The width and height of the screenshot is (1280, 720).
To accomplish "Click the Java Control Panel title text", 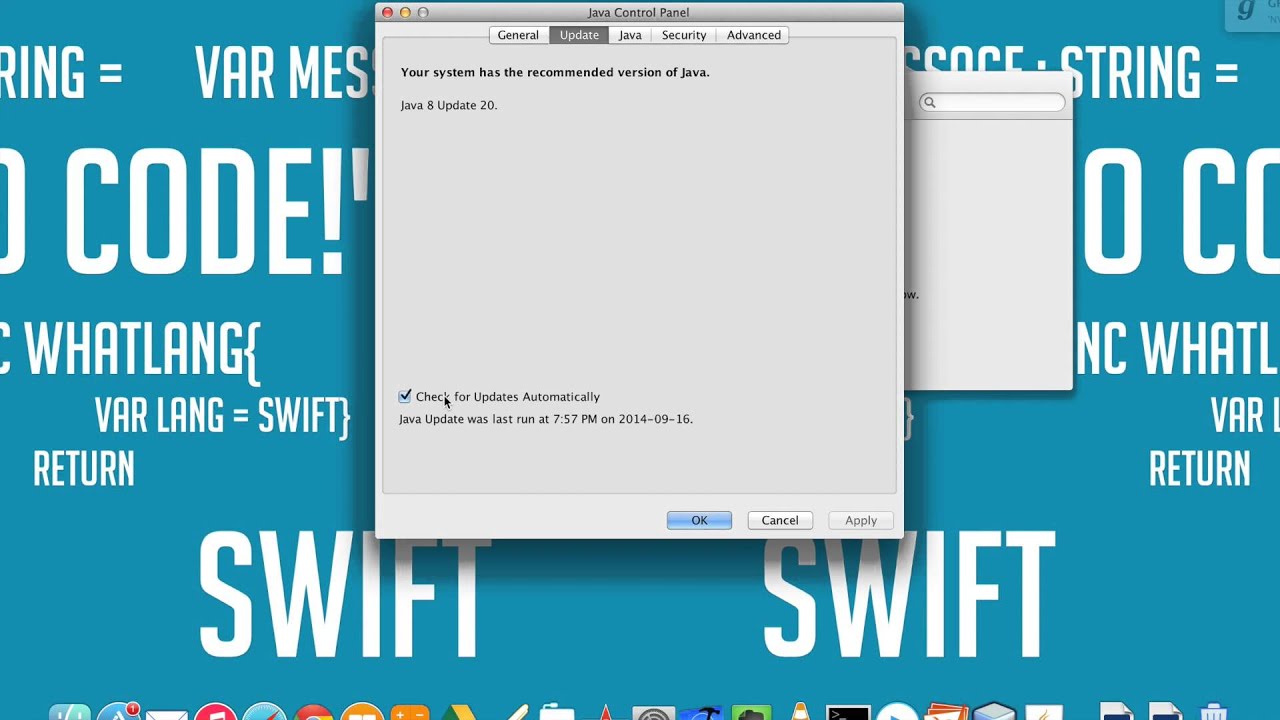I will (638, 13).
